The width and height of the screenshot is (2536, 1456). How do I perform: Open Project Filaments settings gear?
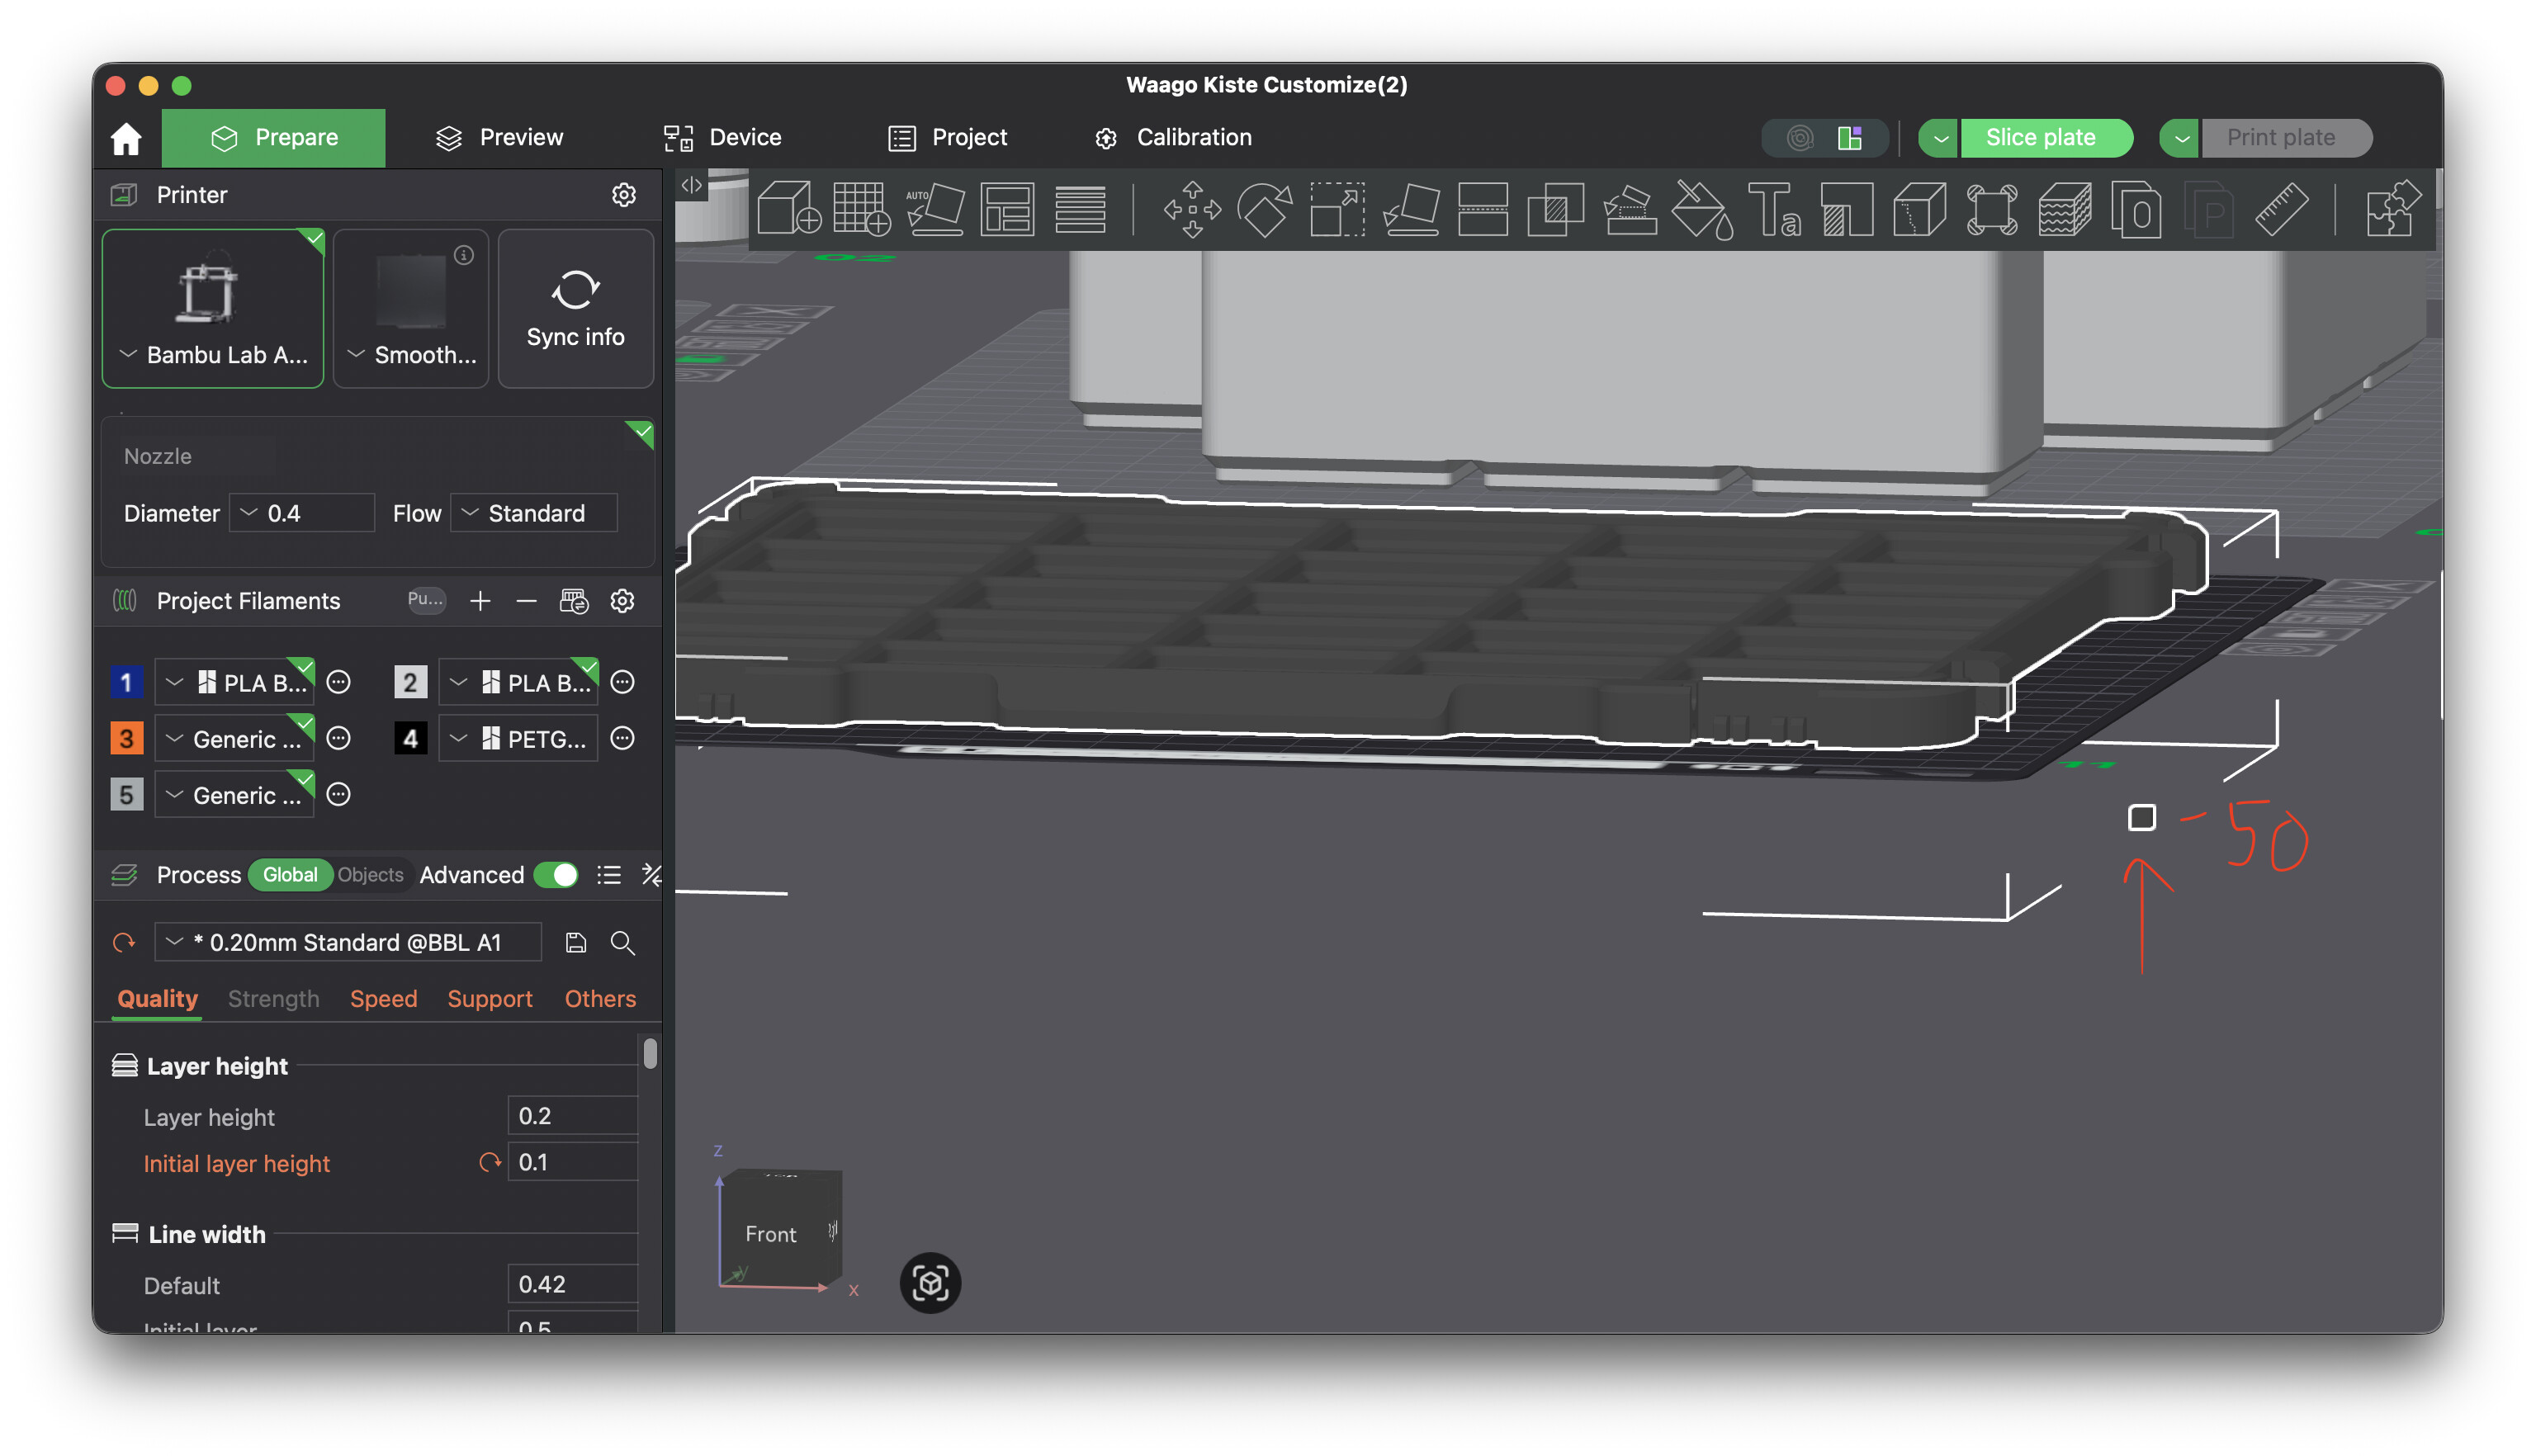(x=623, y=601)
